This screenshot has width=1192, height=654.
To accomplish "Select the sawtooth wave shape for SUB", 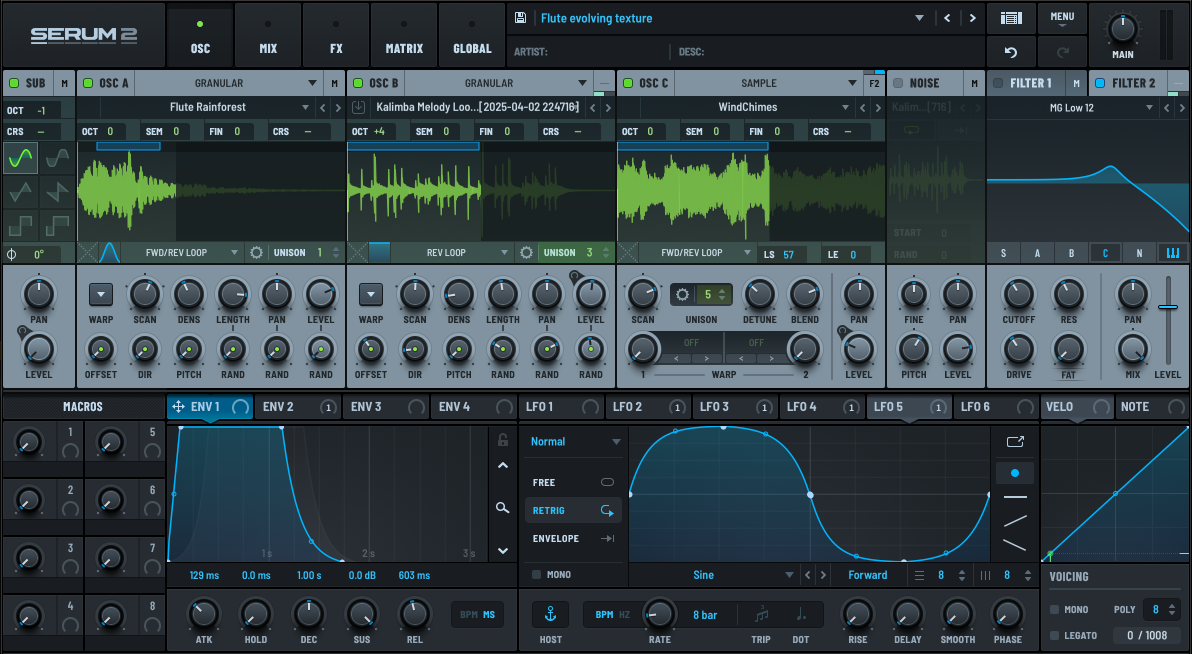I will pyautogui.click(x=57, y=192).
